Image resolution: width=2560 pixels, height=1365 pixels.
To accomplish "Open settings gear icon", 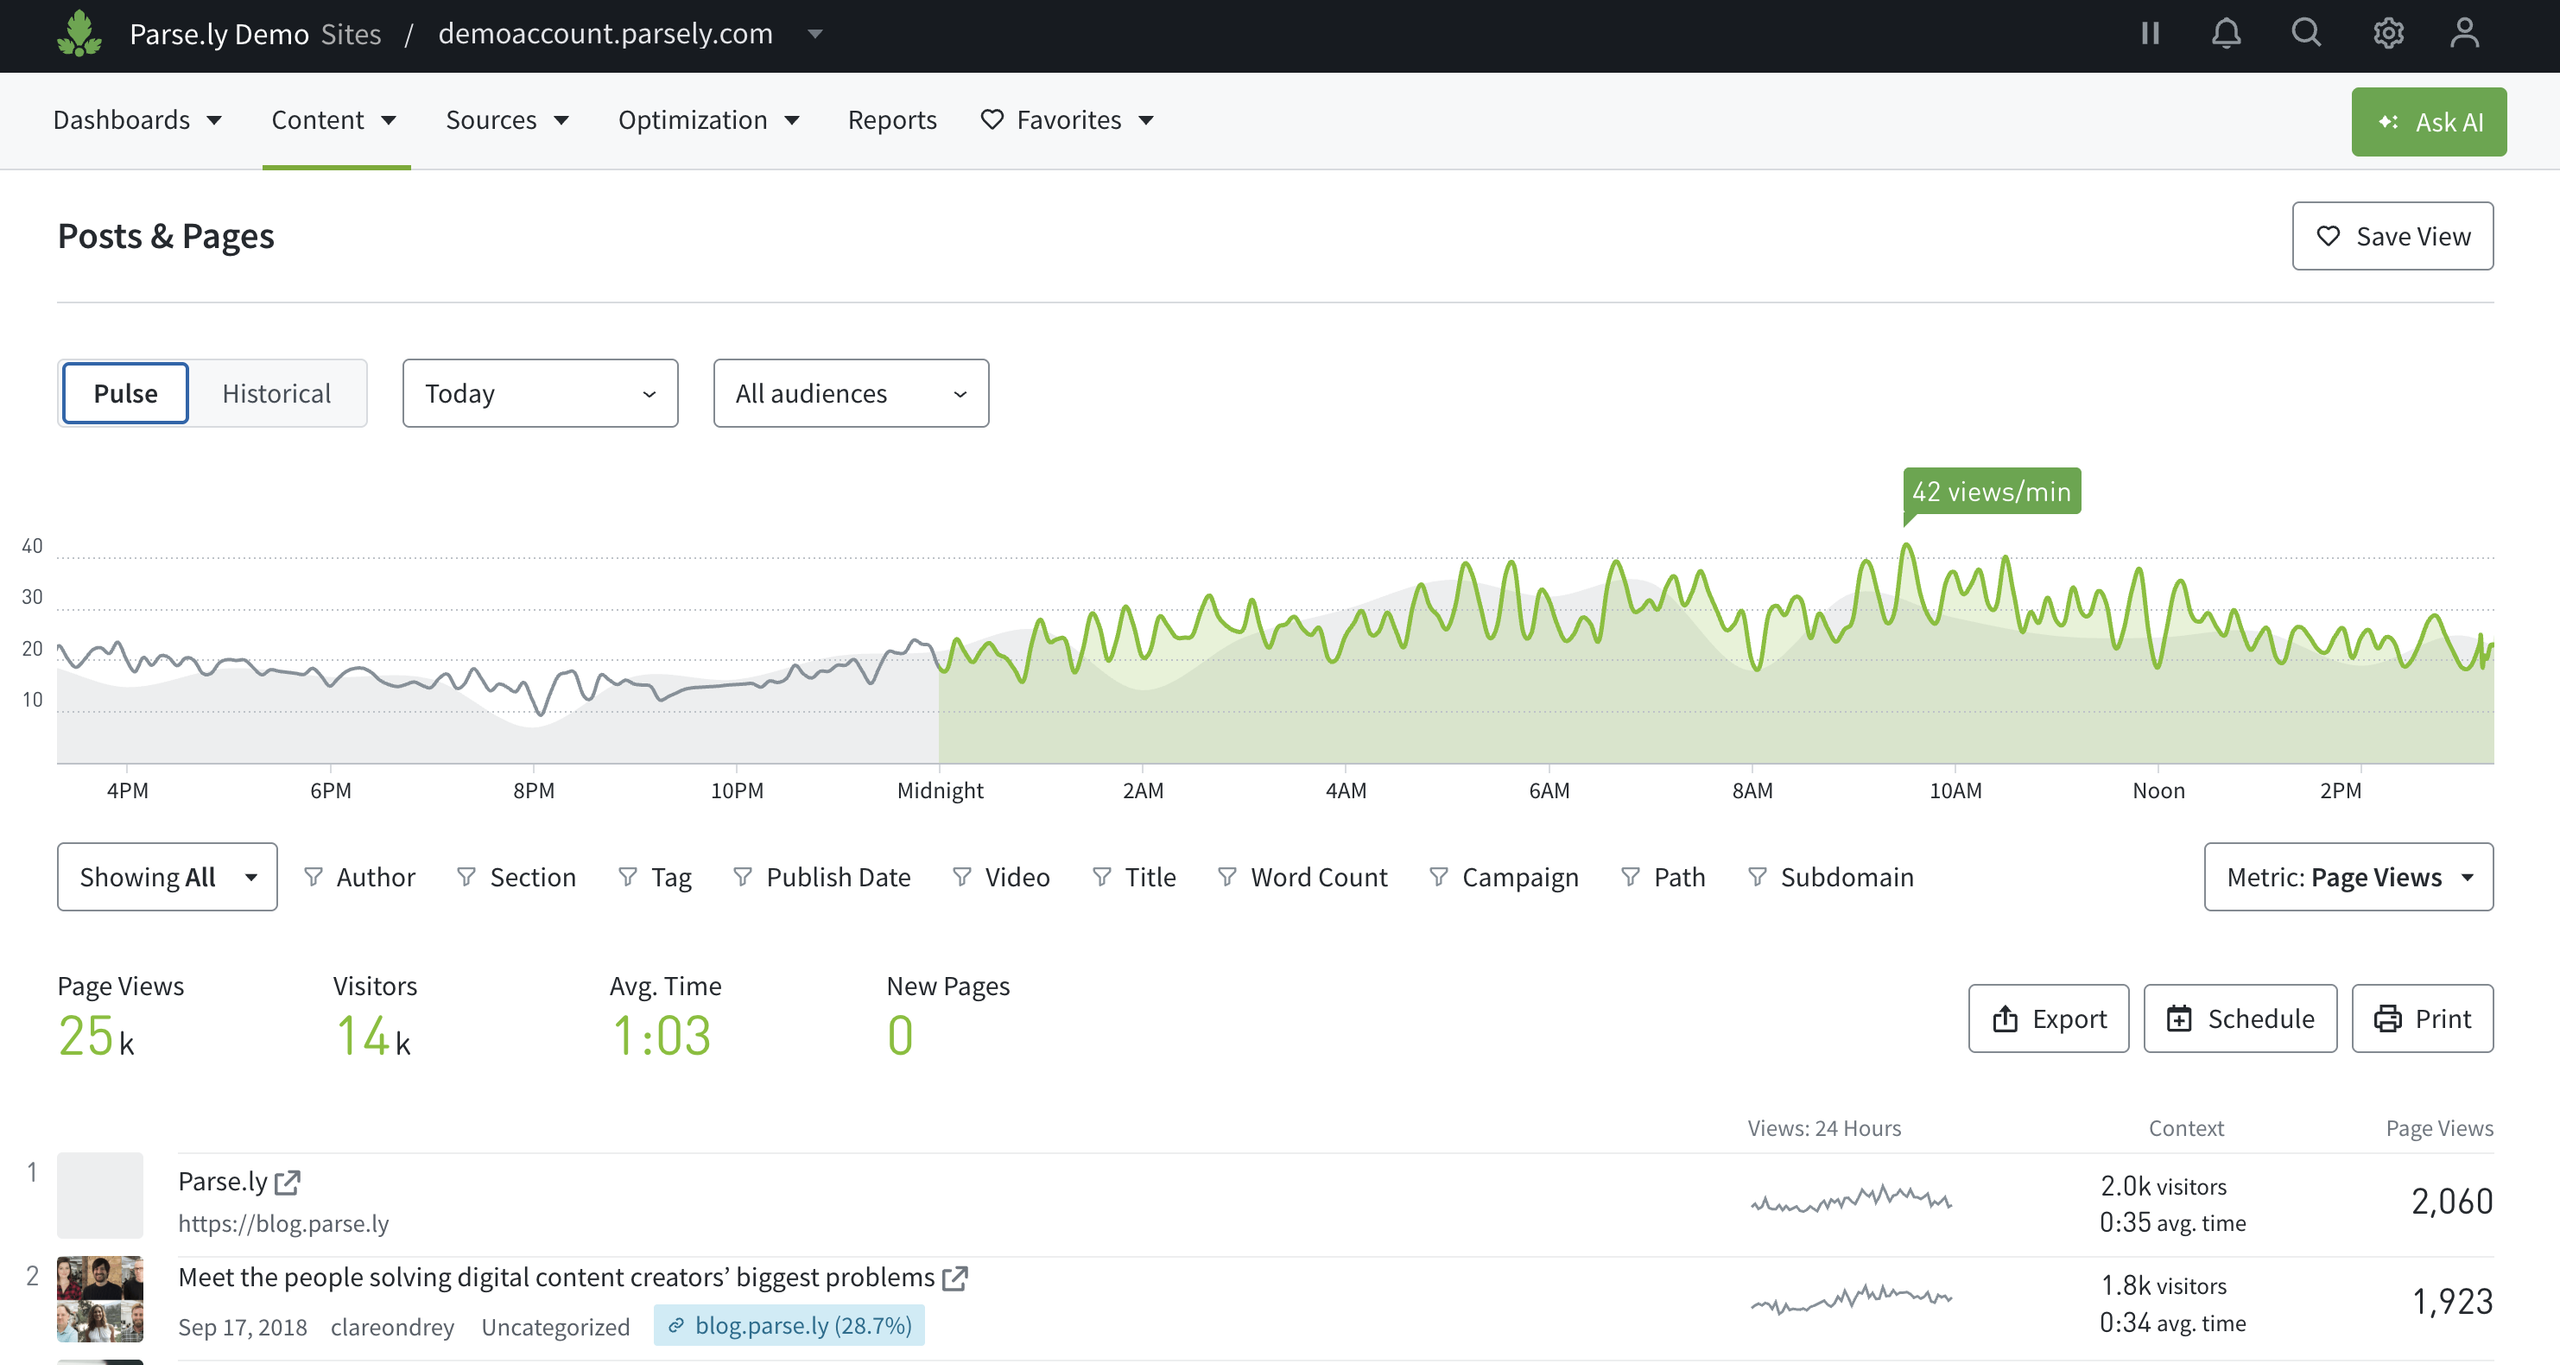I will coord(2388,34).
